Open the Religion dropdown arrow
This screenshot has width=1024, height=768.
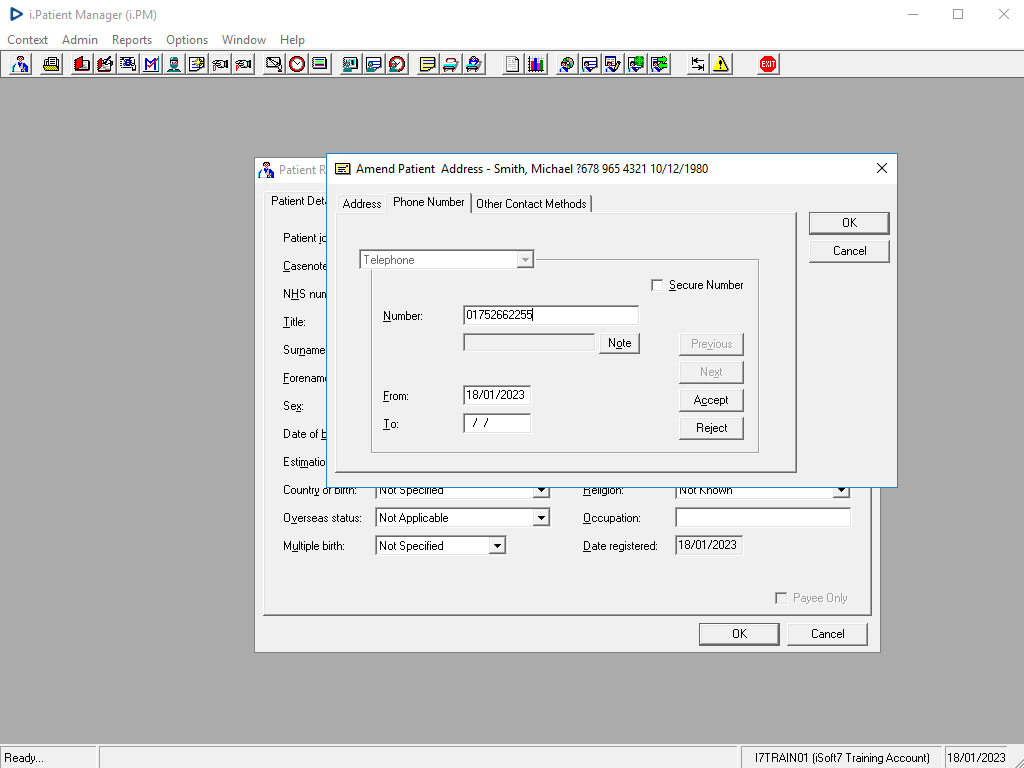pos(841,490)
